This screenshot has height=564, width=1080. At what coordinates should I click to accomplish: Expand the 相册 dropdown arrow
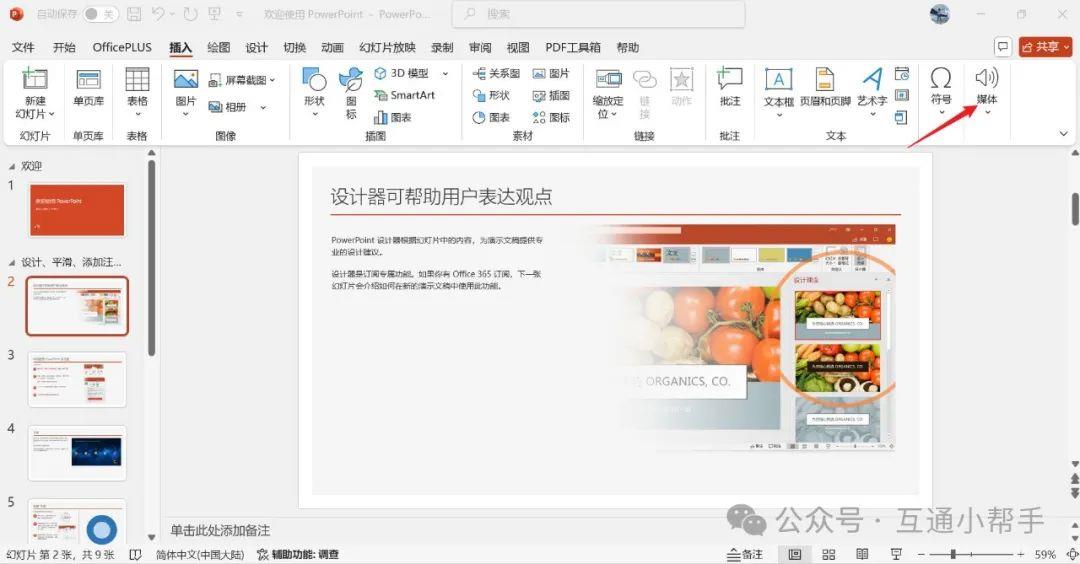click(263, 107)
